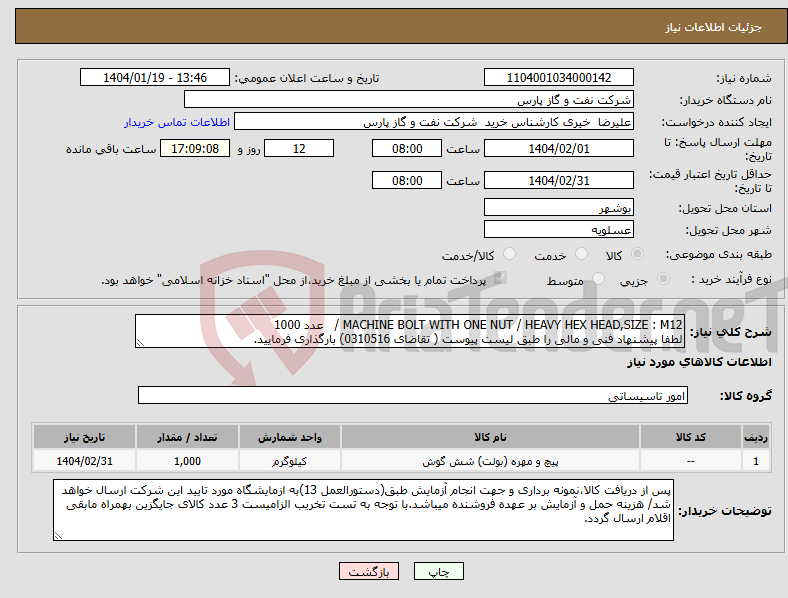Click the remaining time field 17:09:08
This screenshot has width=788, height=598.
point(195,149)
